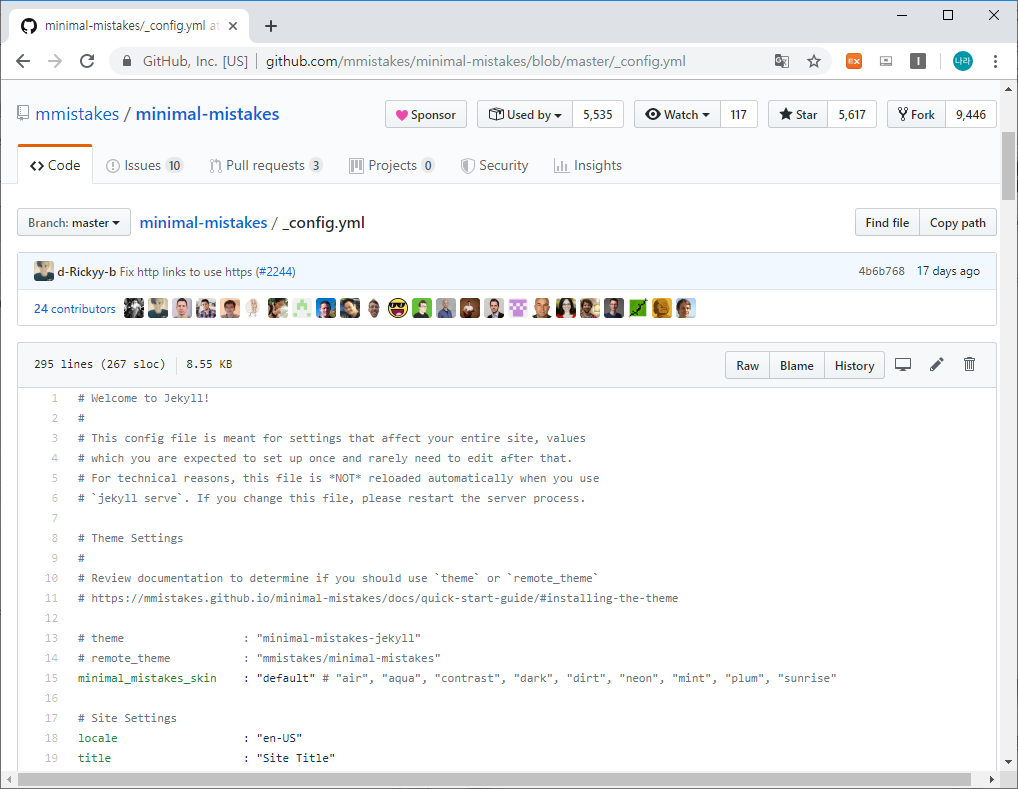1018x789 pixels.
Task: Expand the Watch dropdown
Action: [677, 115]
